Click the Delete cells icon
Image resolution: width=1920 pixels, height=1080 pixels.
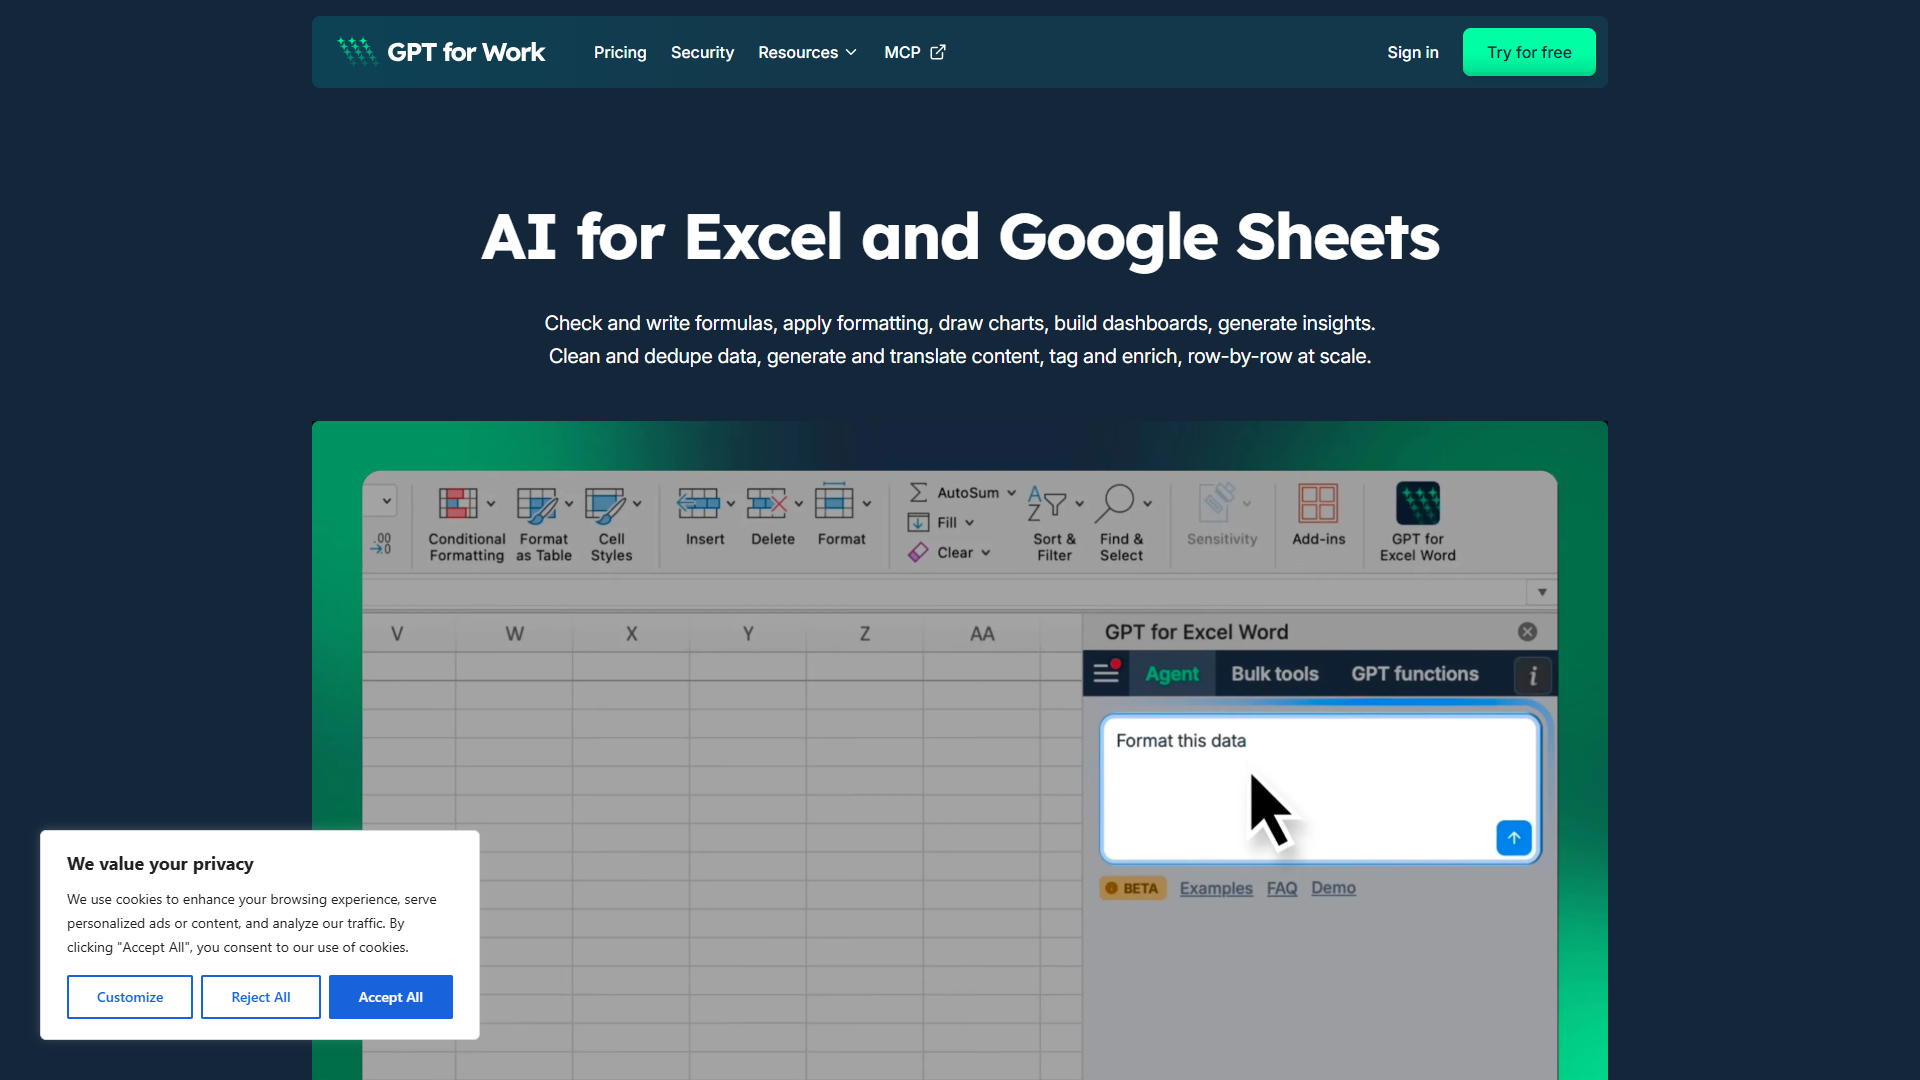point(767,503)
